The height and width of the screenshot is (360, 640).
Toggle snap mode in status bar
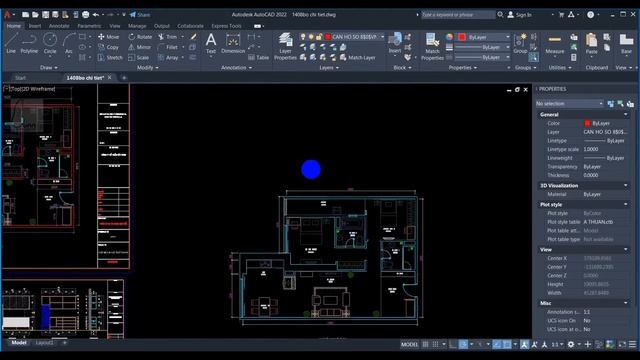tap(436, 344)
